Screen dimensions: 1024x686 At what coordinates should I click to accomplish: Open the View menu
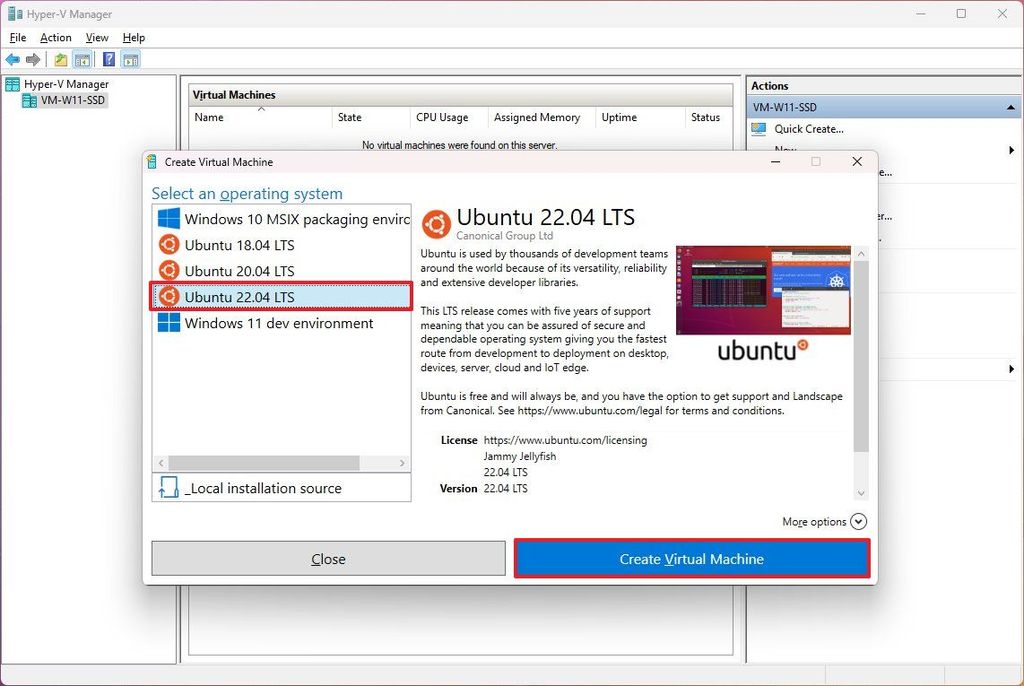tap(97, 38)
